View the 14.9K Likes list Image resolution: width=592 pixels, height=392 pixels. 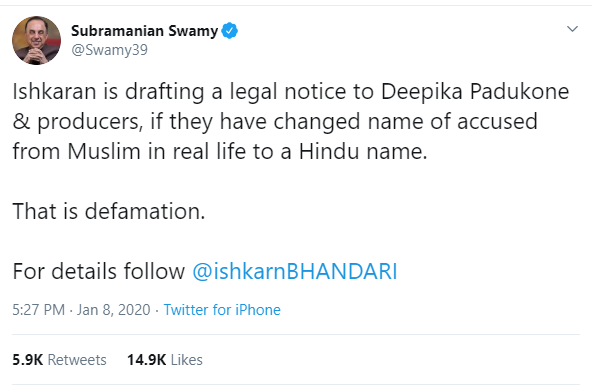165,360
